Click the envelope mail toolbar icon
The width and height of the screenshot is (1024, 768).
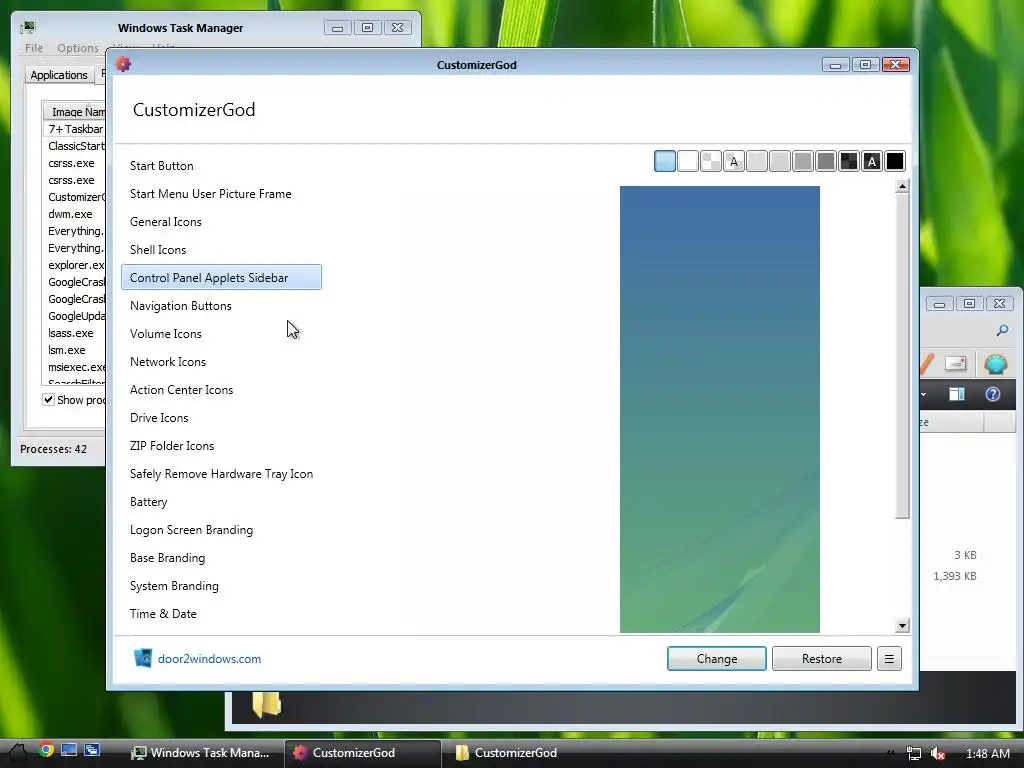(x=955, y=363)
